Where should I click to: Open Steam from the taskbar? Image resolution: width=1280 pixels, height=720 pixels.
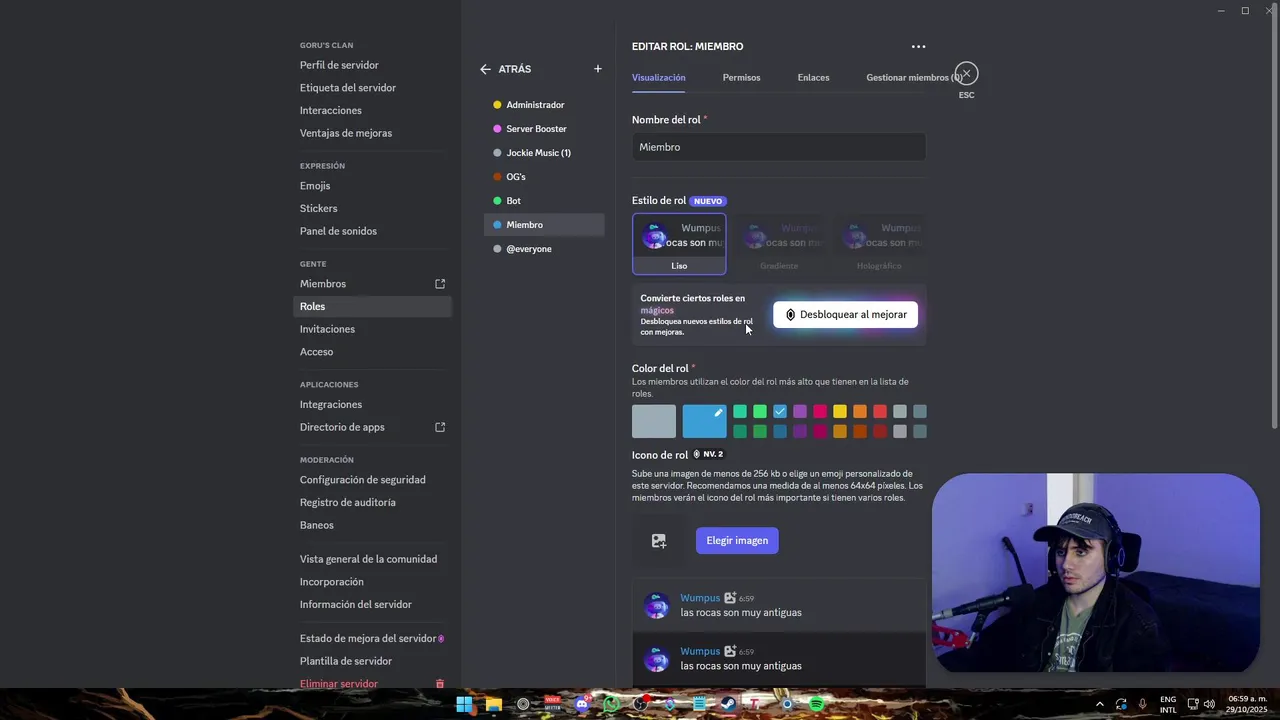[729, 704]
